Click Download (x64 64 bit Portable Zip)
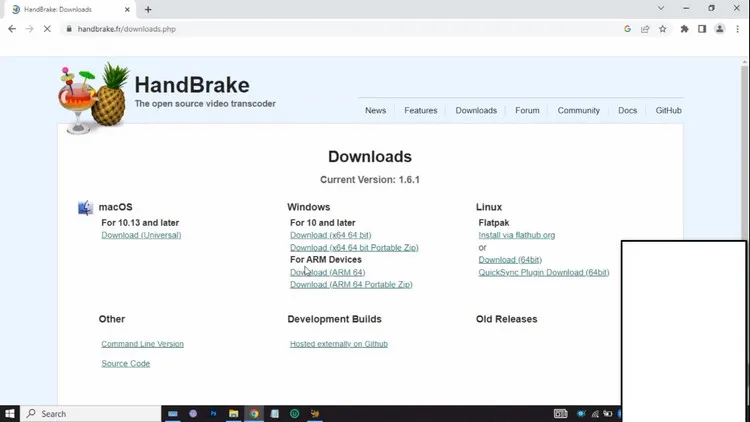Screen dimensions: 750x422 click(x=354, y=247)
